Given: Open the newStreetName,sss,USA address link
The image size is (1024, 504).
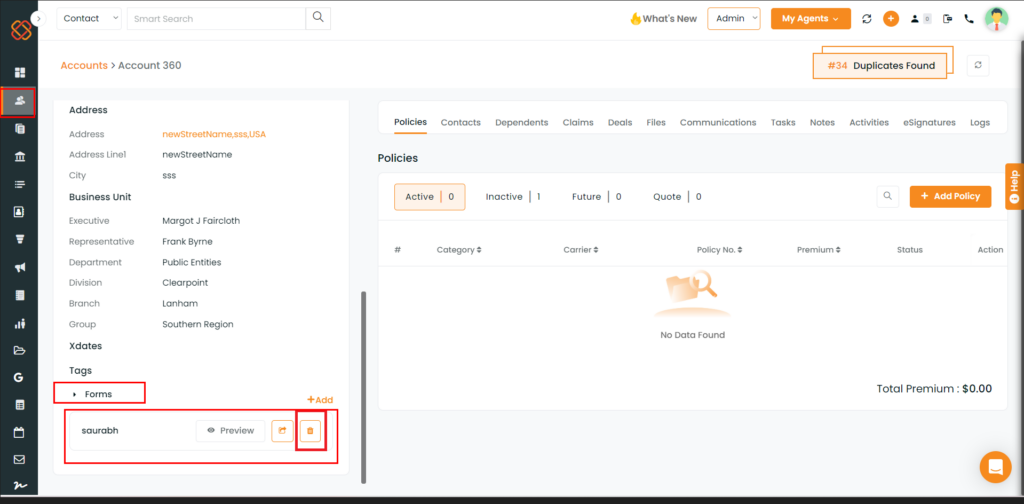Looking at the screenshot, I should tap(214, 134).
